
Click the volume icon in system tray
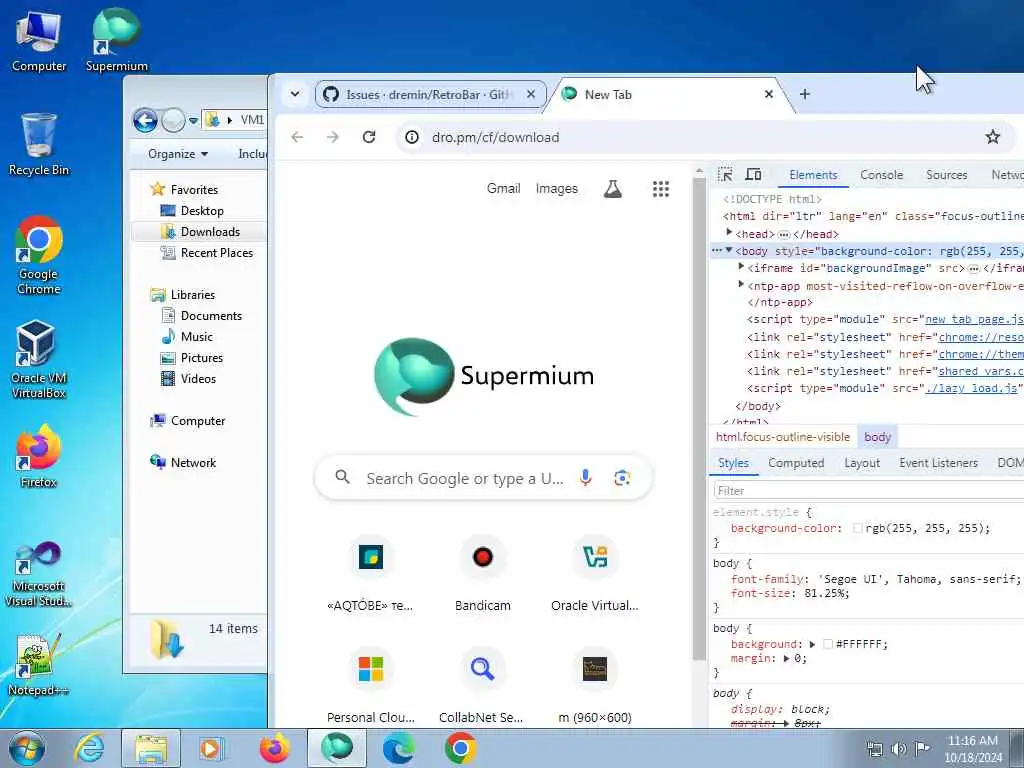pyautogui.click(x=899, y=748)
